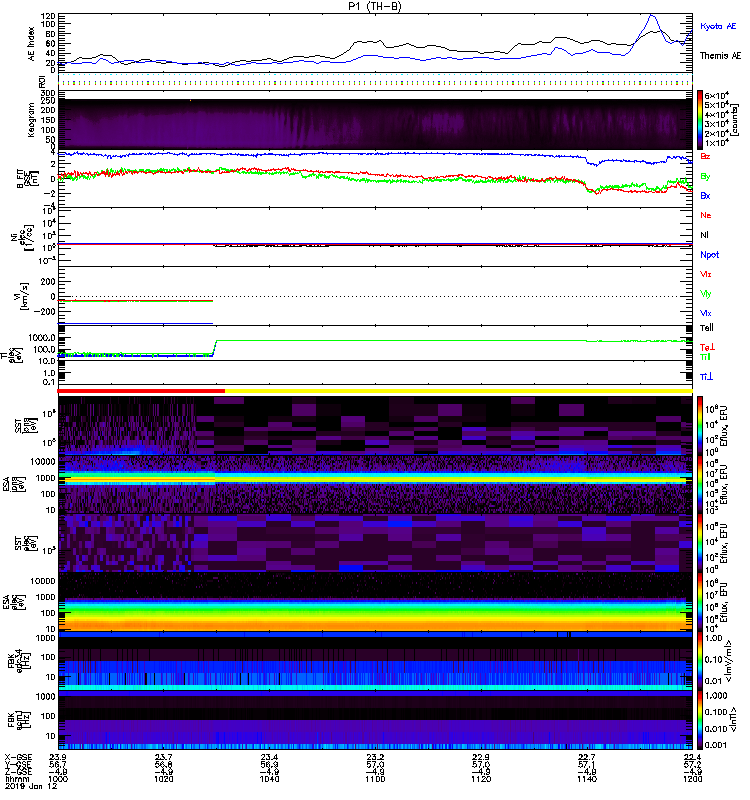Select the red Bz legend entry

coord(706,157)
